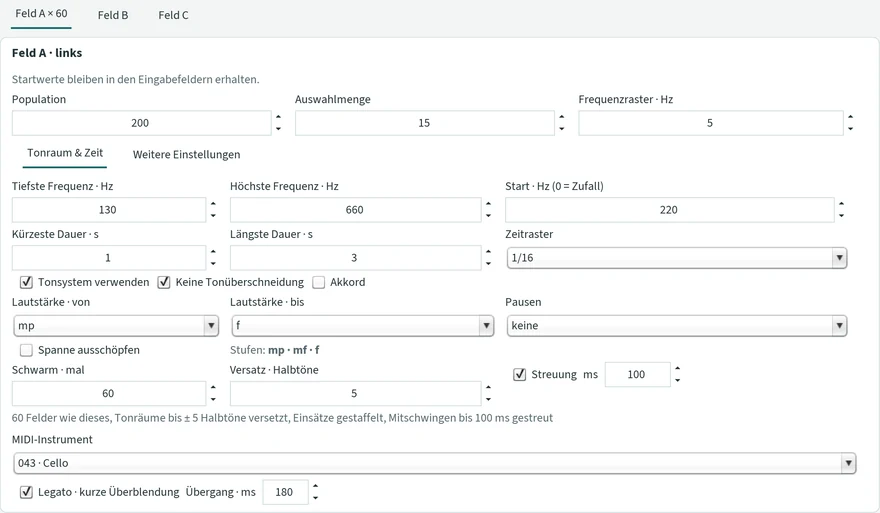Open MIDI-Instrument Cello dropdown
Screen dimensions: 880x513
(x=434, y=463)
